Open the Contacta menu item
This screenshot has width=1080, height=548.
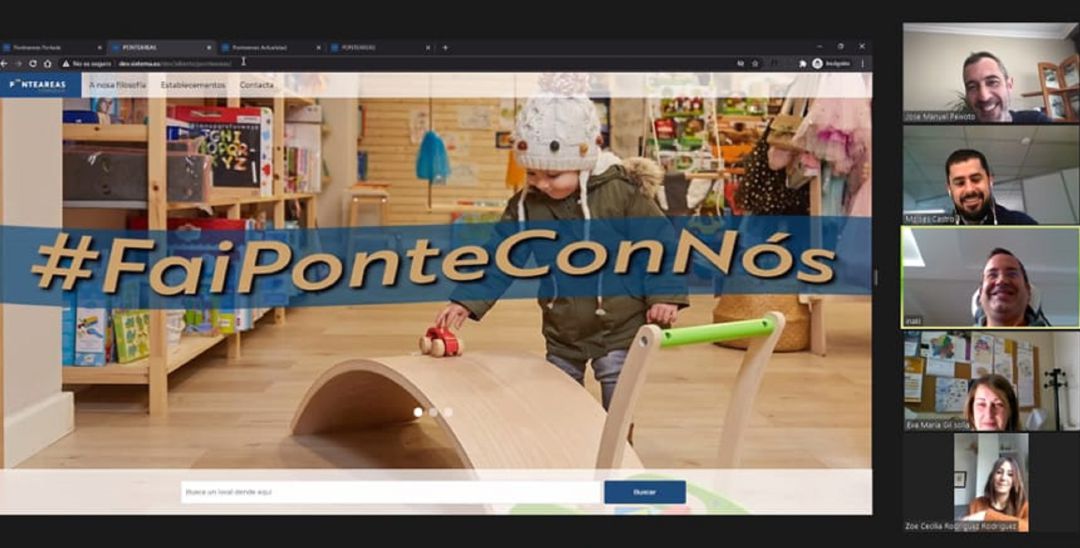[256, 85]
